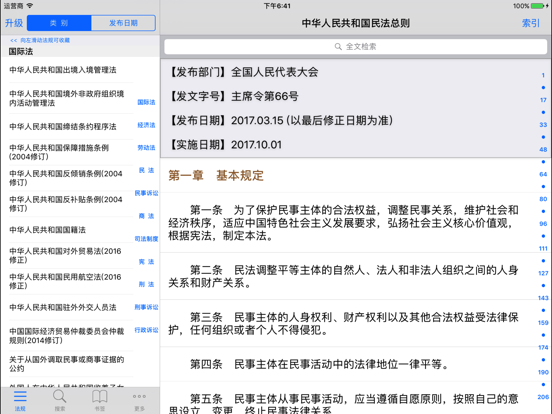Open 中华人民共和国保障措施条例(2004修订)

(x=70, y=152)
